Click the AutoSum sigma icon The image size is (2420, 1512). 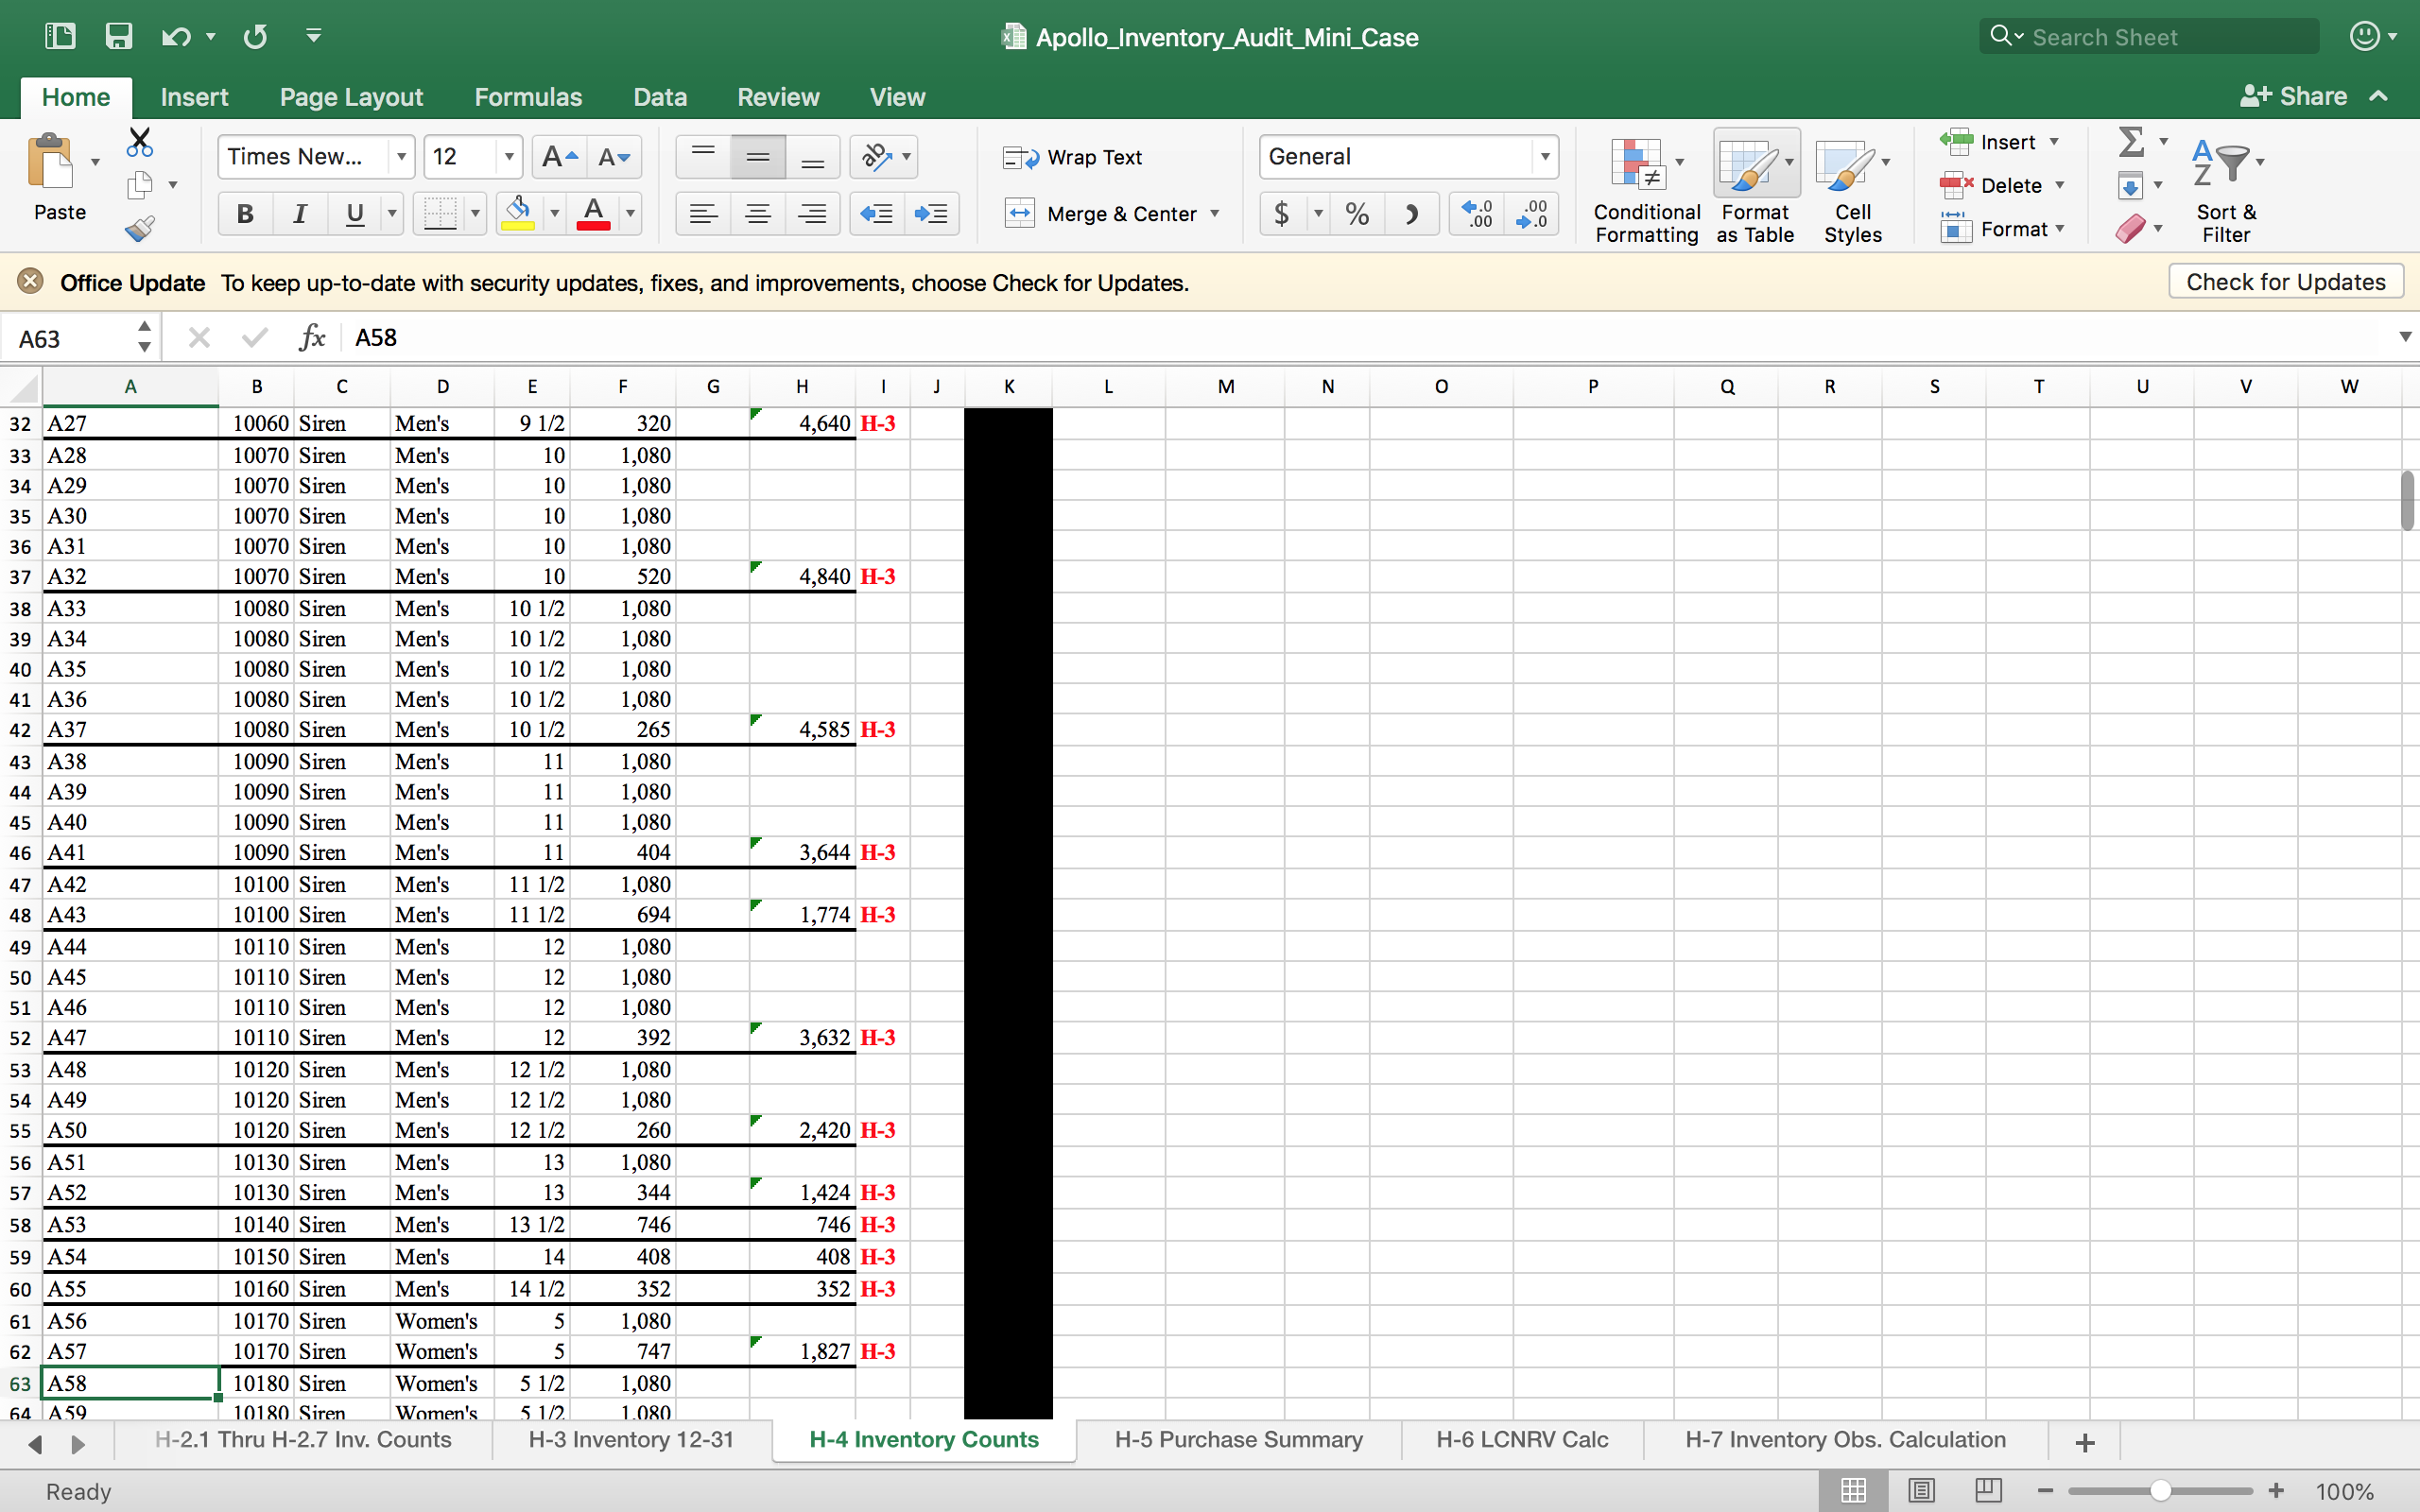click(2131, 142)
